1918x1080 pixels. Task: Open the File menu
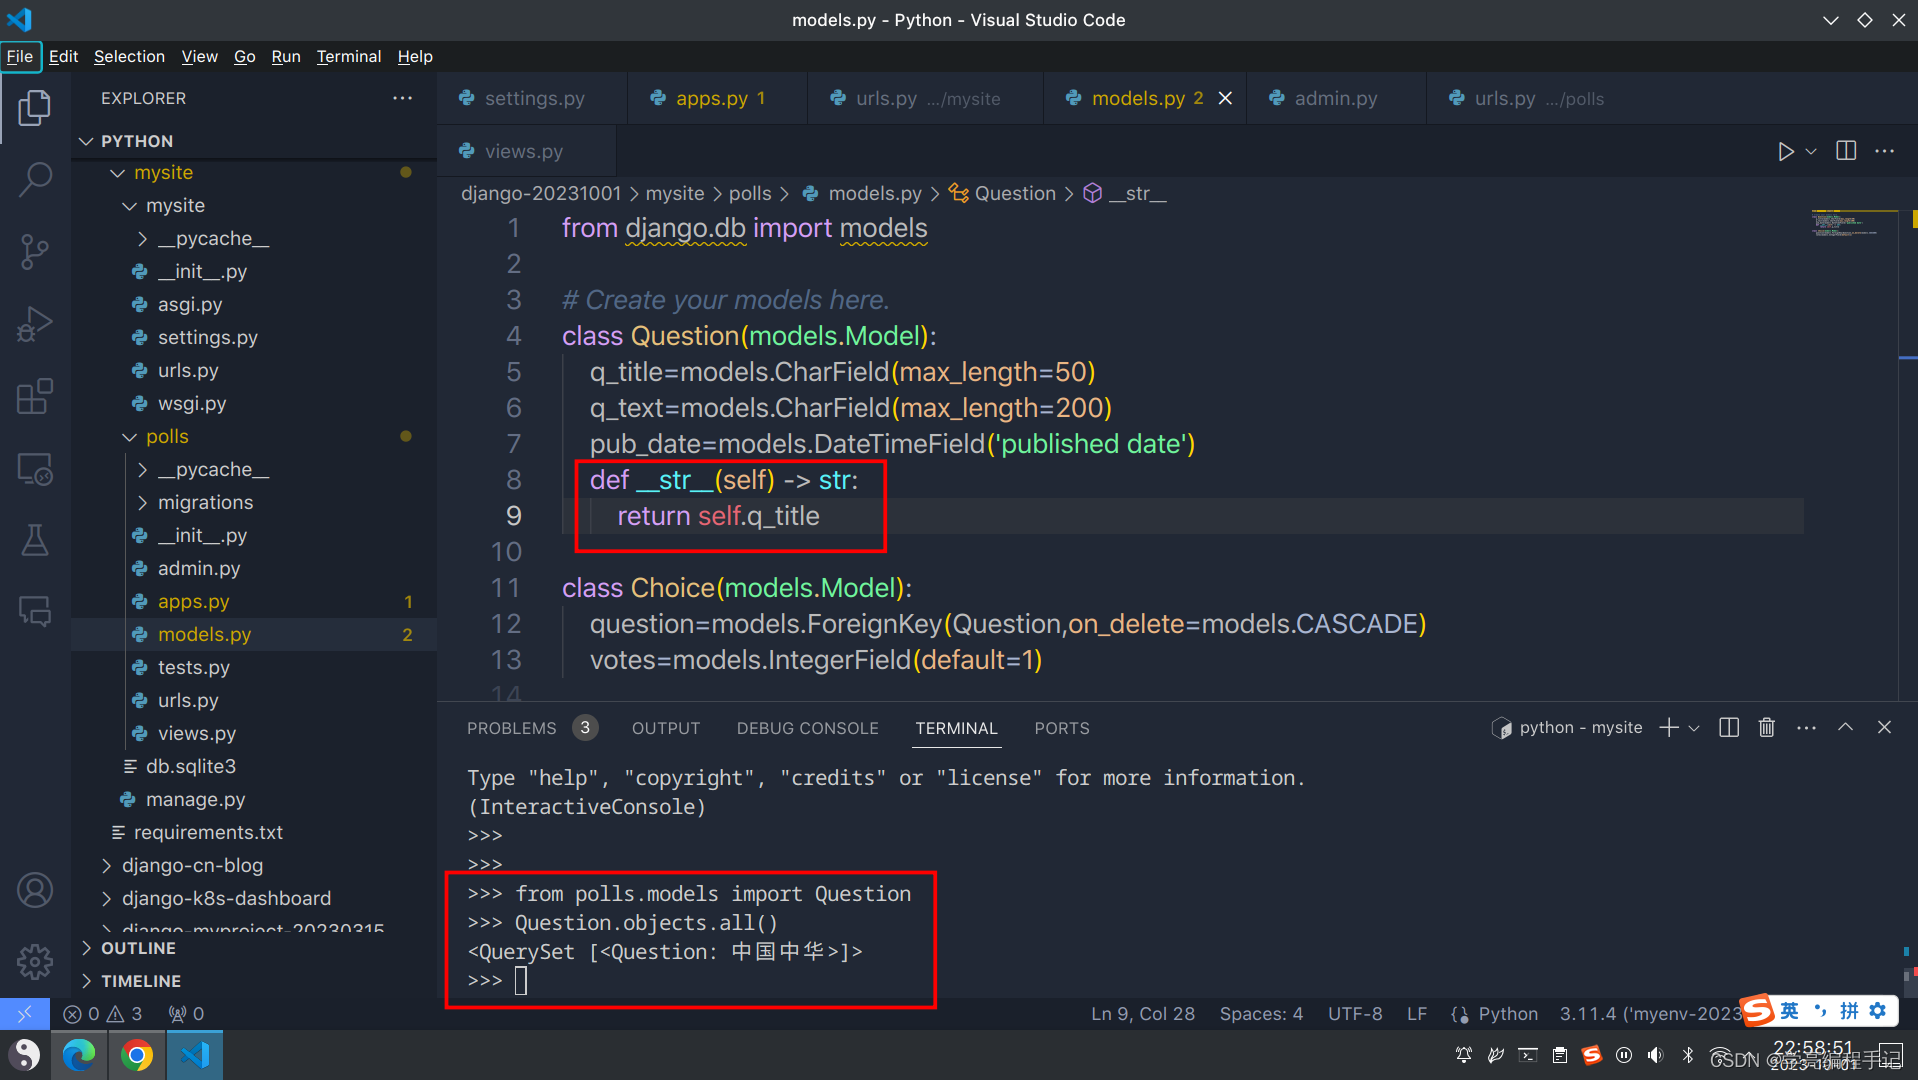coord(20,56)
